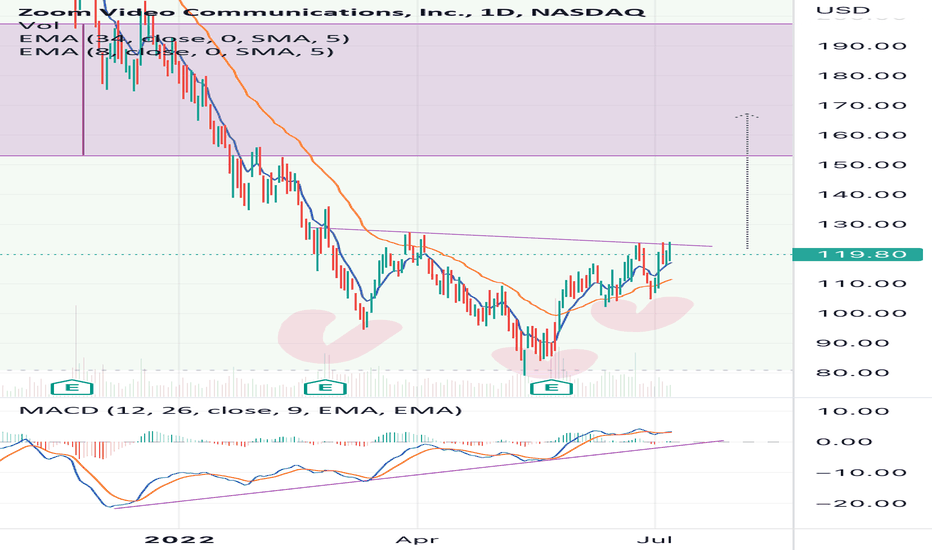Image resolution: width=932 pixels, height=550 pixels.
Task: Click the 110.00 price scale label
Action: tap(862, 284)
